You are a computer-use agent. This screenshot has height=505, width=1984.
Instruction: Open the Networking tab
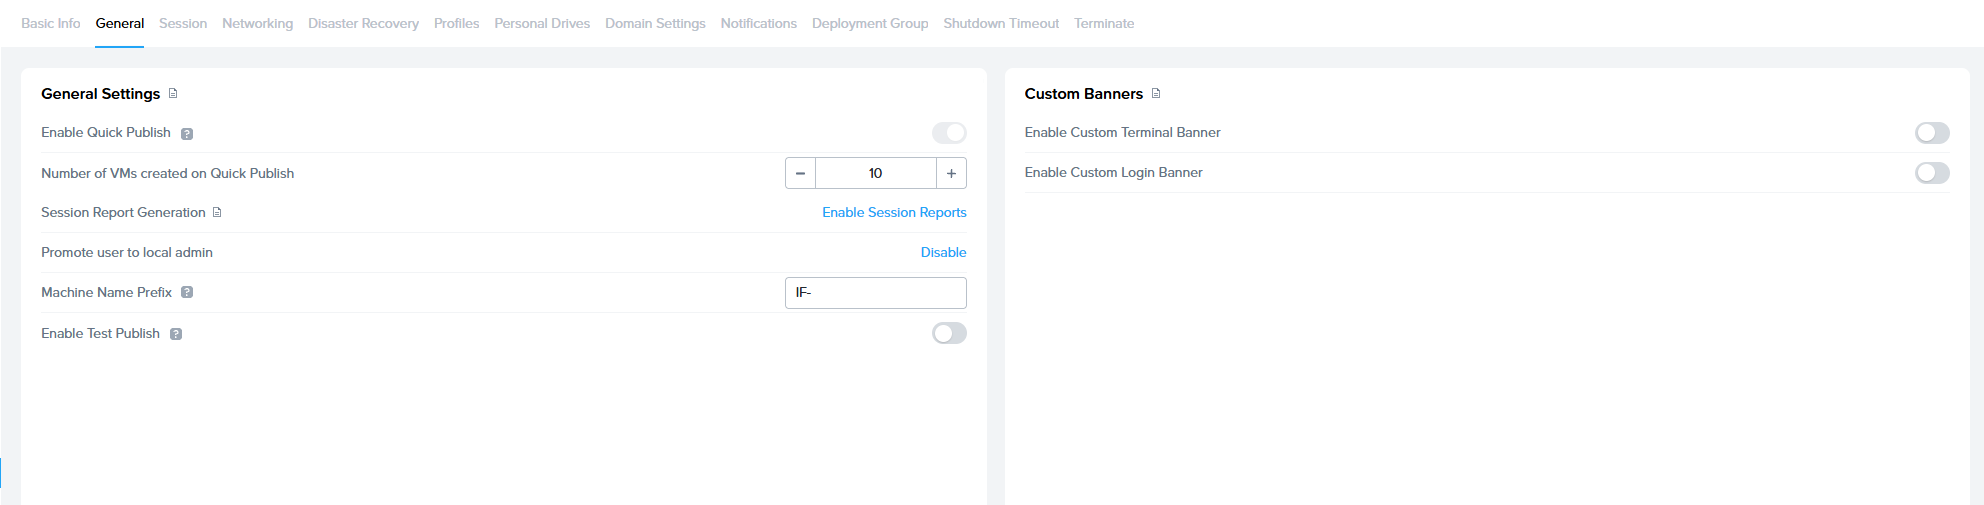[257, 23]
